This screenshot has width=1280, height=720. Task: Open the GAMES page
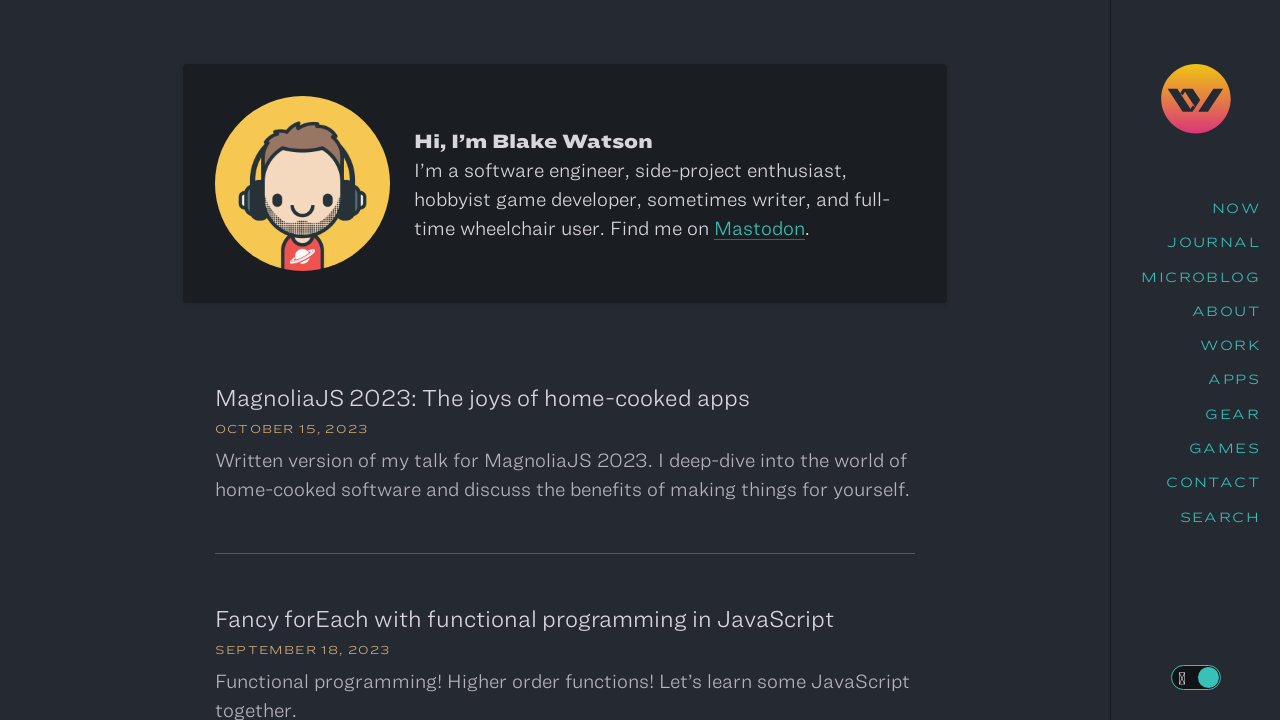[x=1224, y=447]
